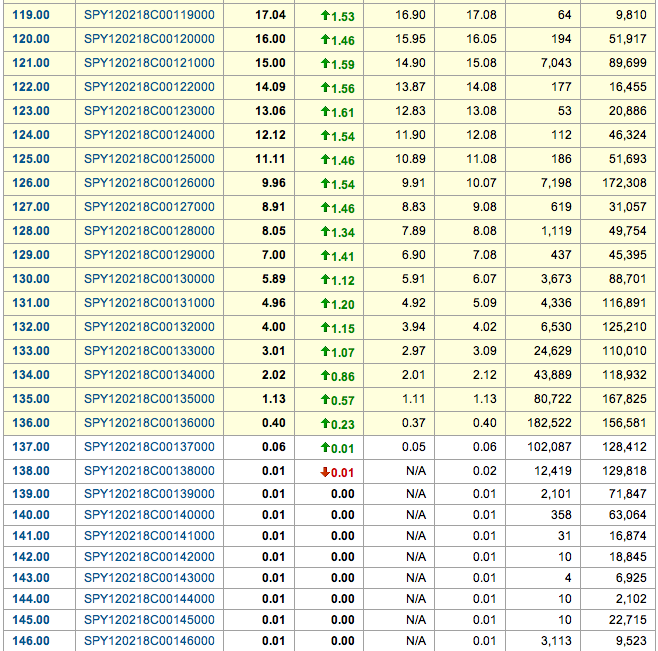Screen dimensions: 658x651
Task: Select bid value 9.91
Action: [x=414, y=183]
